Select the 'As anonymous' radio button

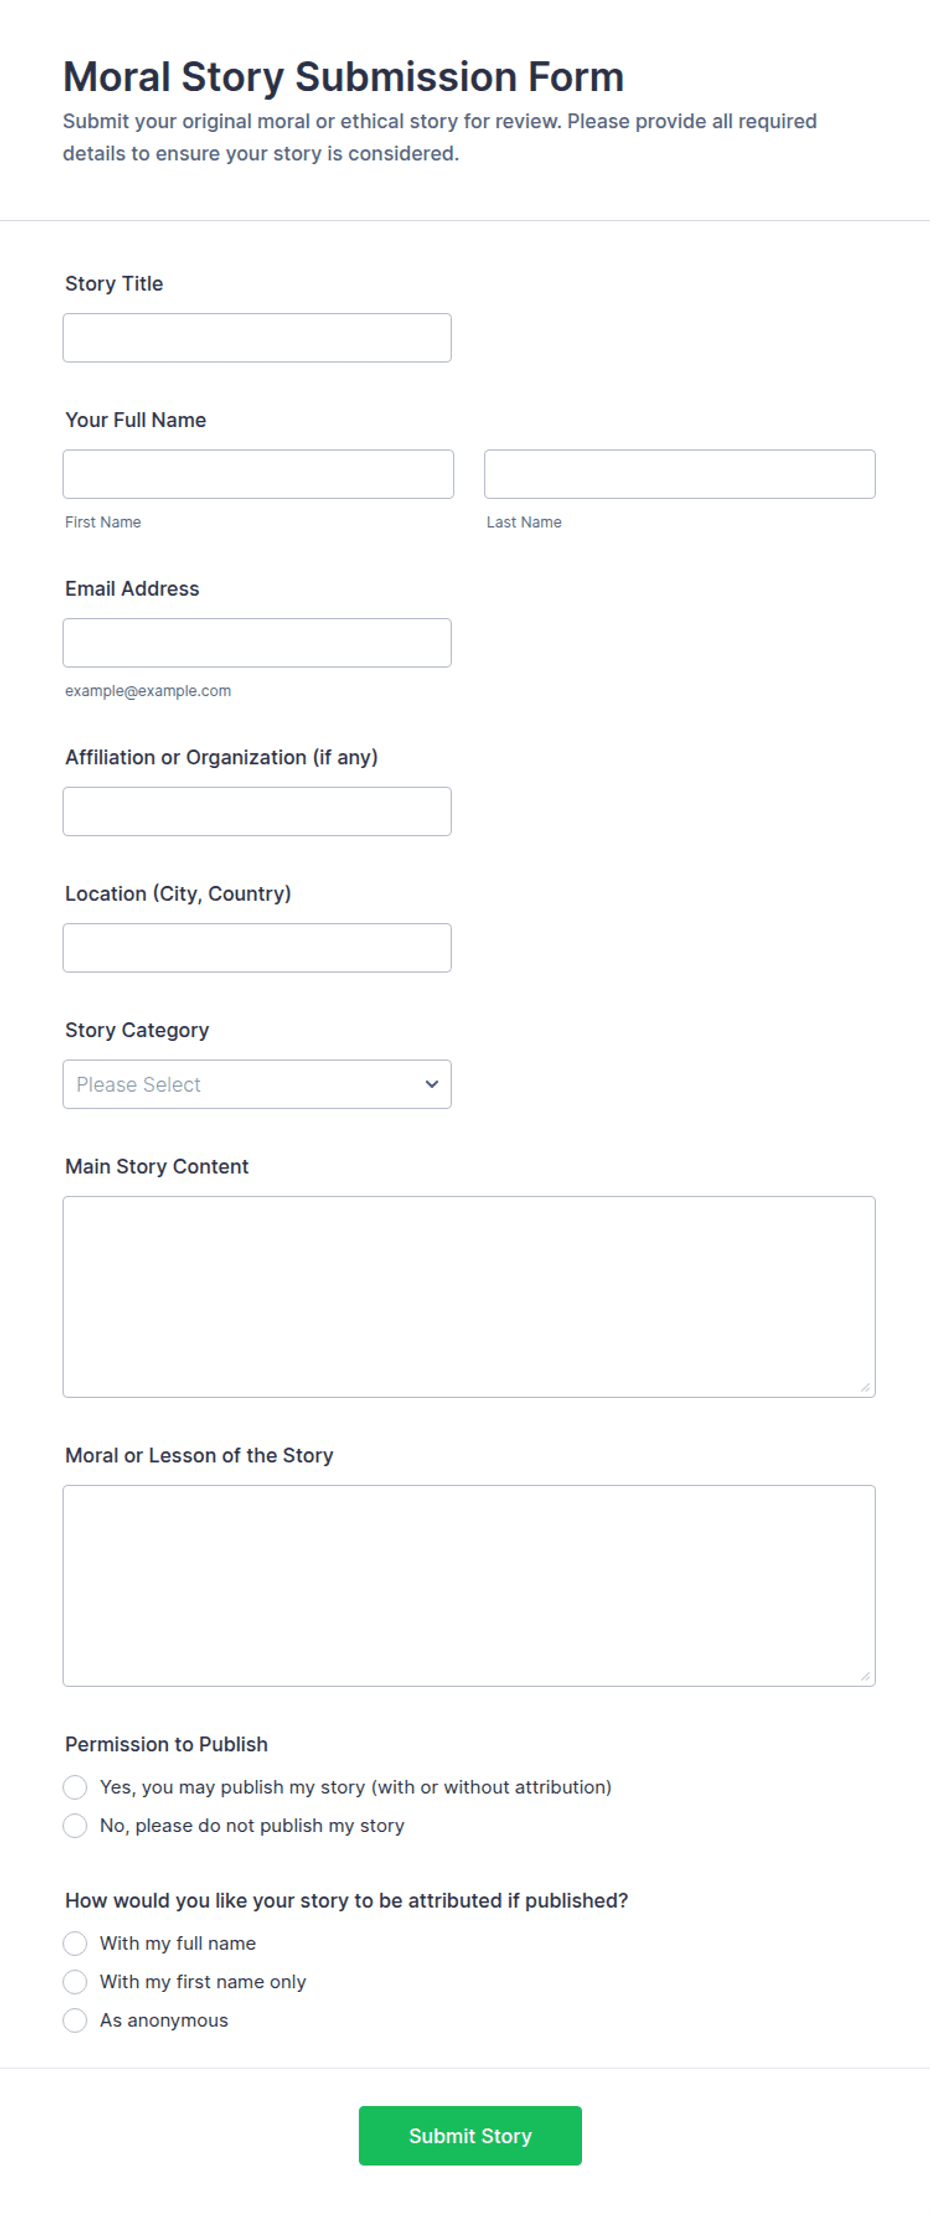pyautogui.click(x=75, y=2020)
